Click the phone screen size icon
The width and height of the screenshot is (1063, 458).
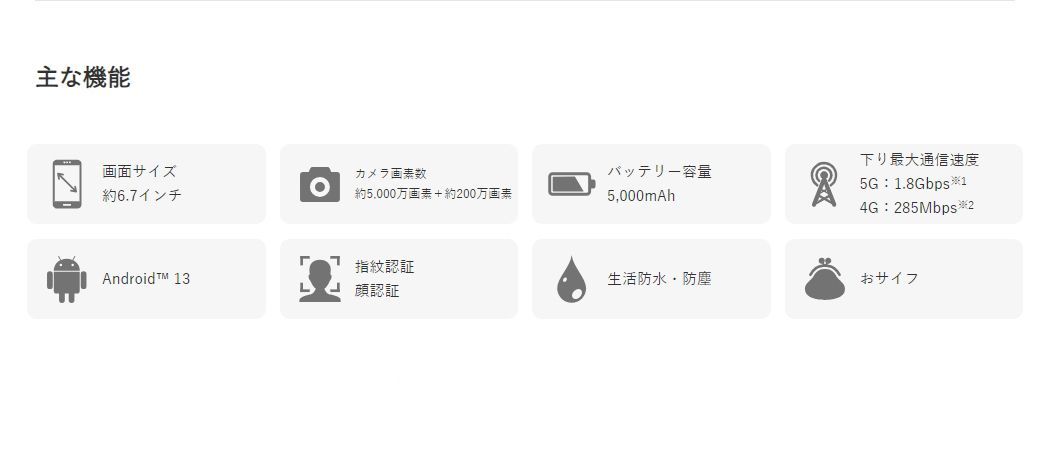pyautogui.click(x=67, y=184)
